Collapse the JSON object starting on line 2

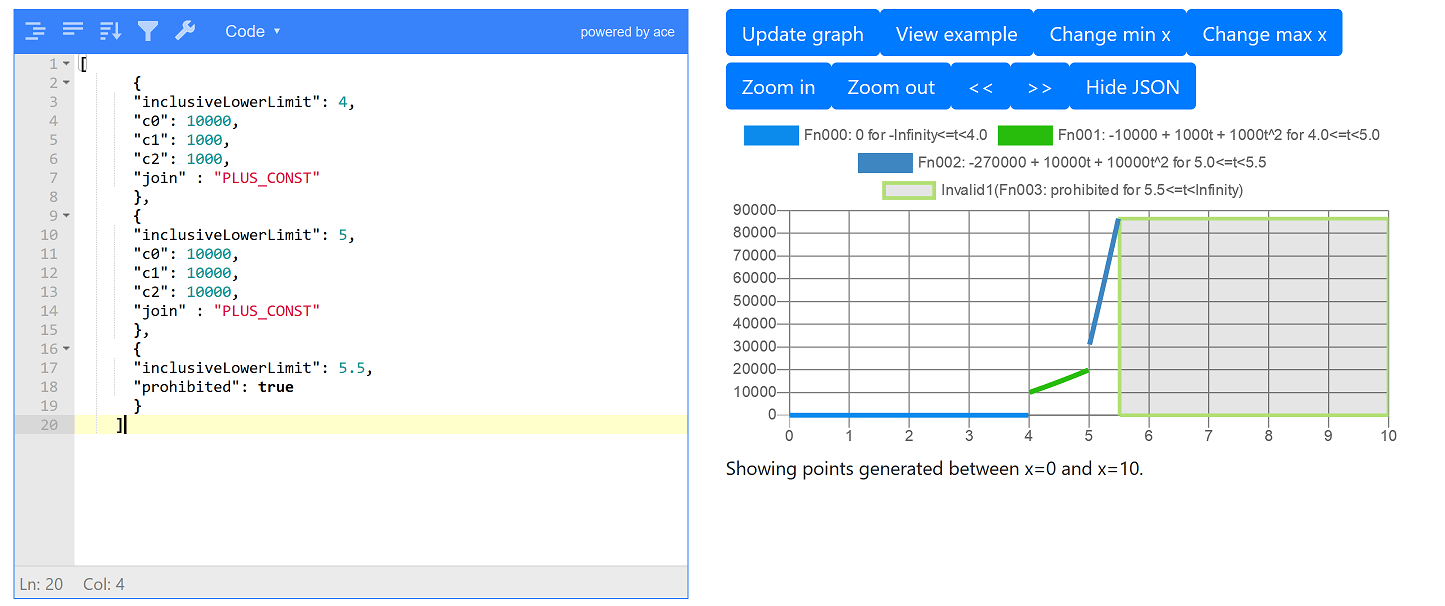(67, 83)
